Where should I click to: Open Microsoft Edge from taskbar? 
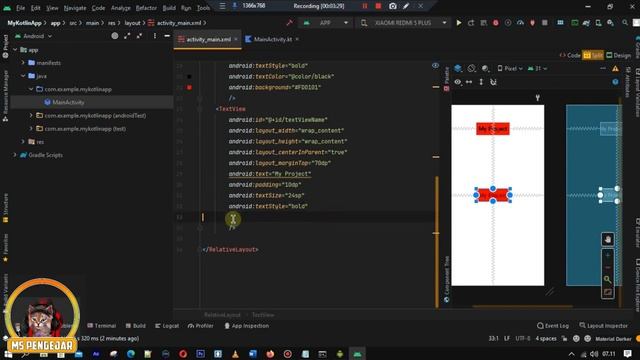pos(131,354)
